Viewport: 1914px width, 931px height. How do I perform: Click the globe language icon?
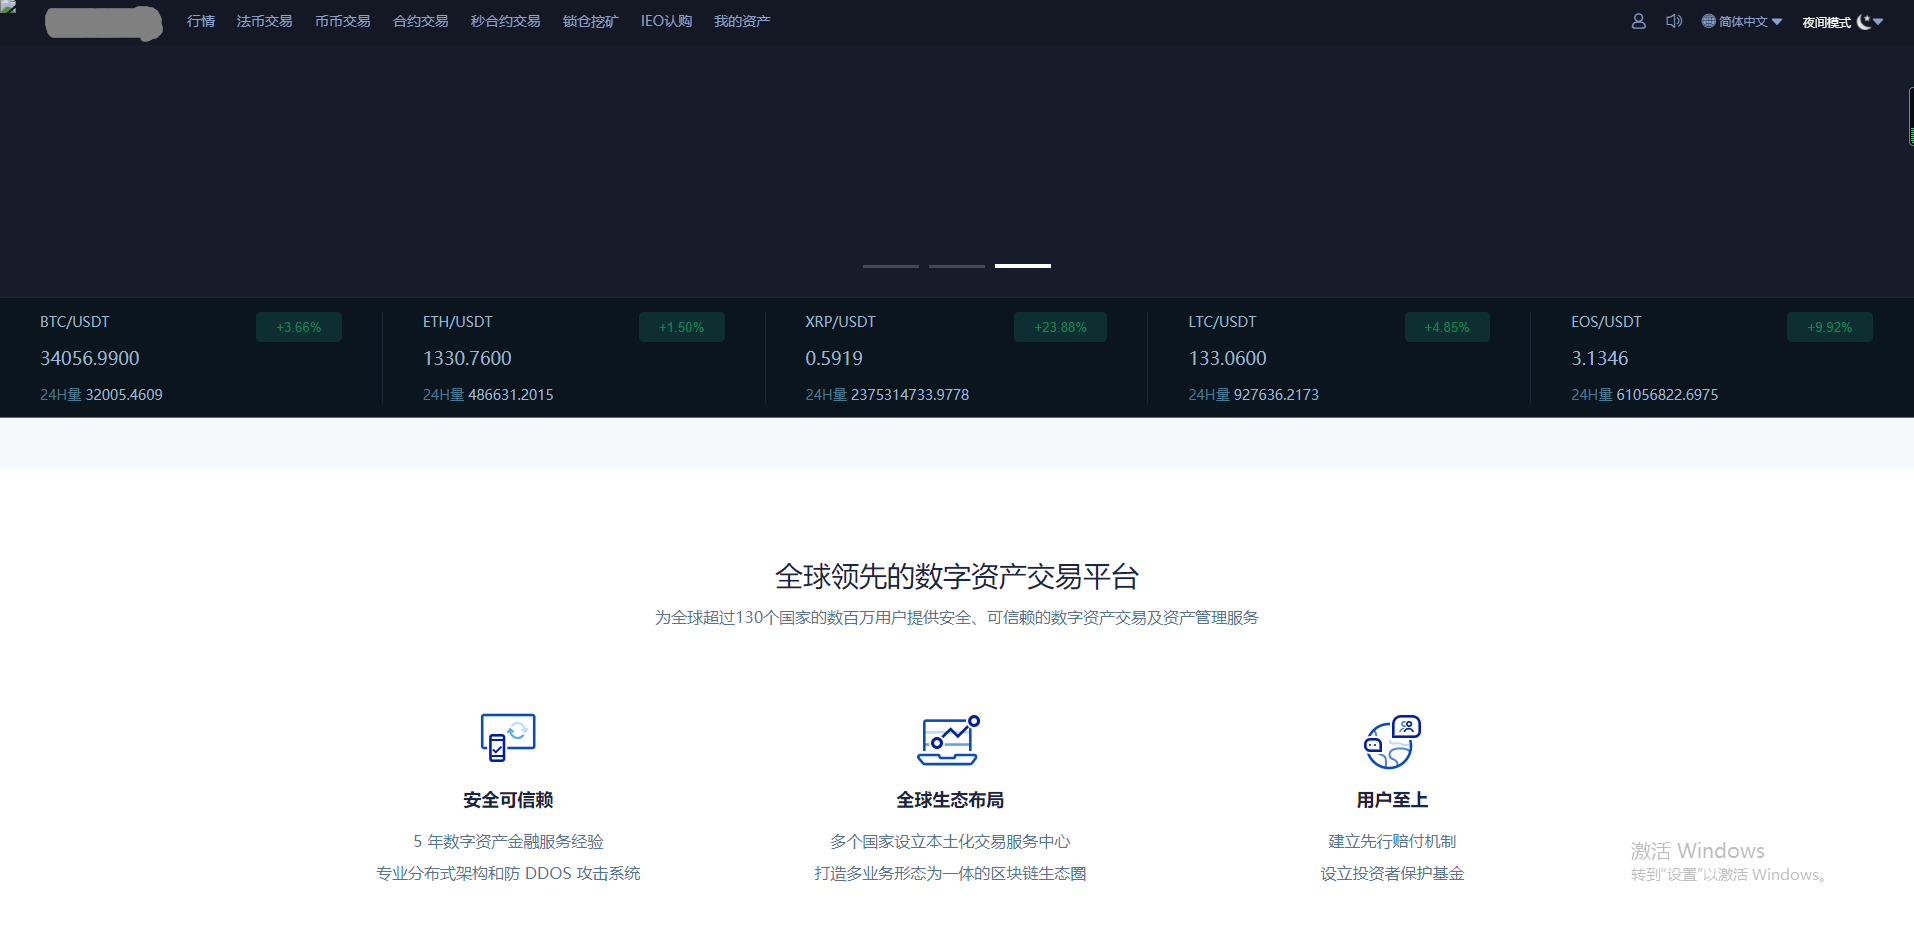point(1708,21)
